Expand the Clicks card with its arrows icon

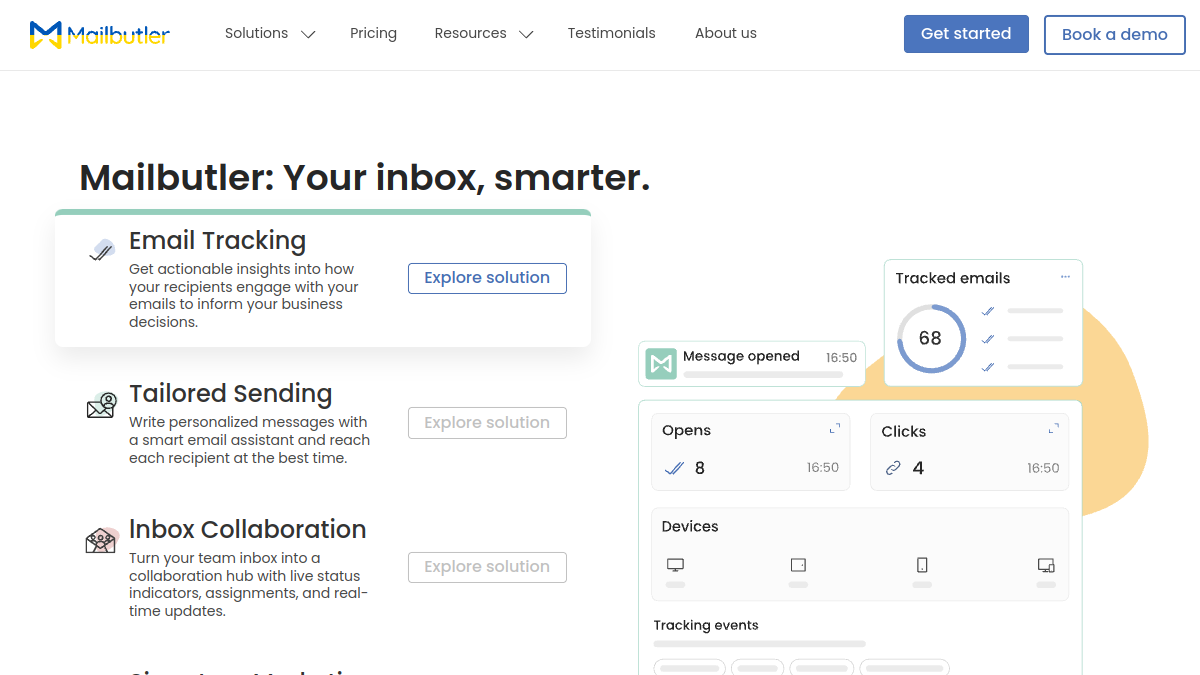click(x=1054, y=429)
